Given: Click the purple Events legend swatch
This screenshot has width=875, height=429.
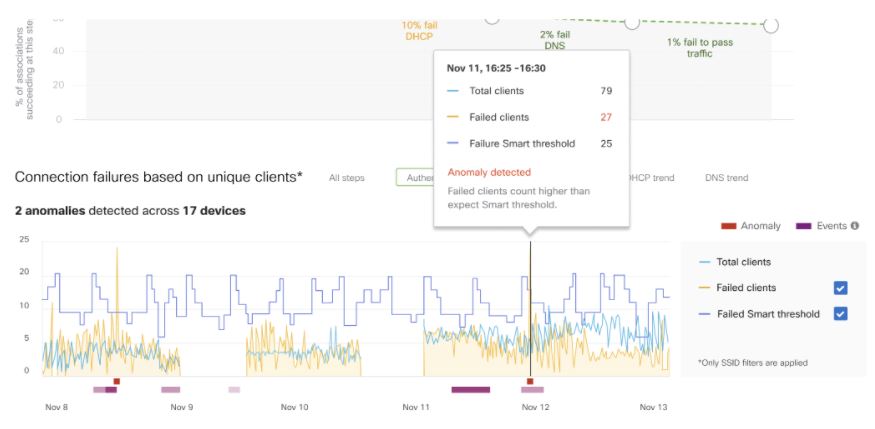Looking at the screenshot, I should click(805, 226).
